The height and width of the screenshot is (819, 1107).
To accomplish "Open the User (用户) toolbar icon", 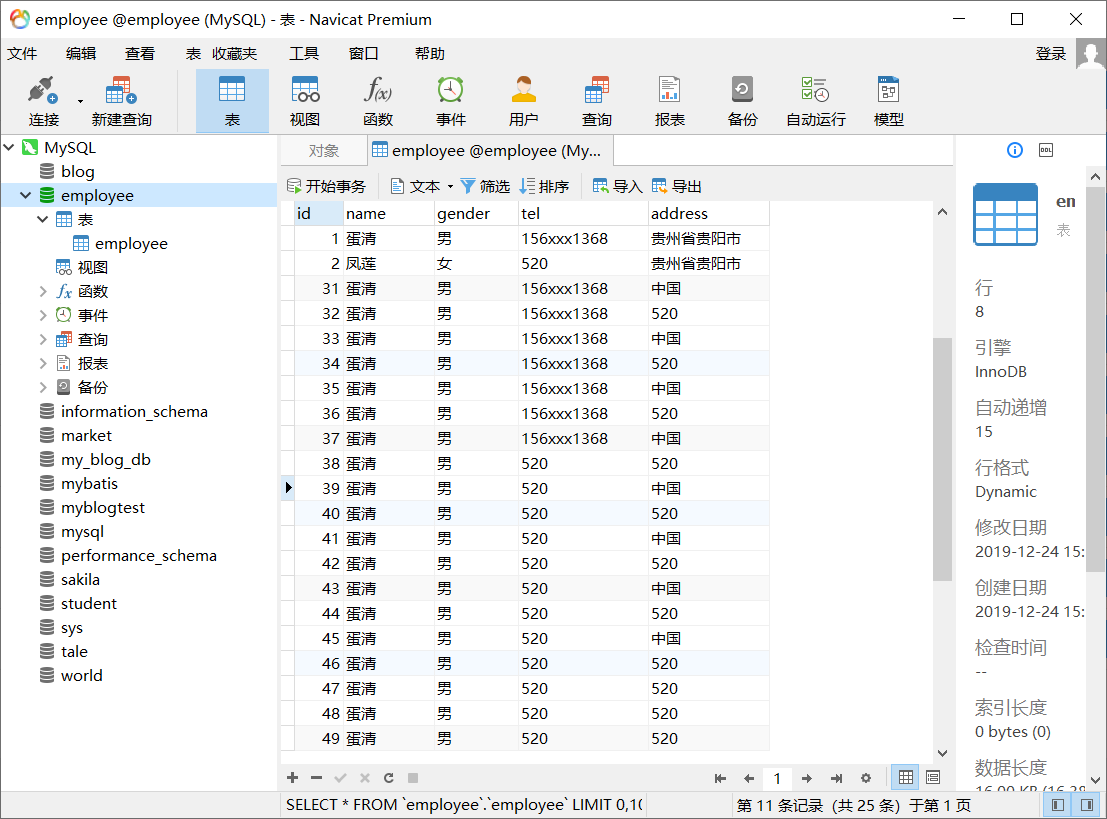I will coord(523,101).
